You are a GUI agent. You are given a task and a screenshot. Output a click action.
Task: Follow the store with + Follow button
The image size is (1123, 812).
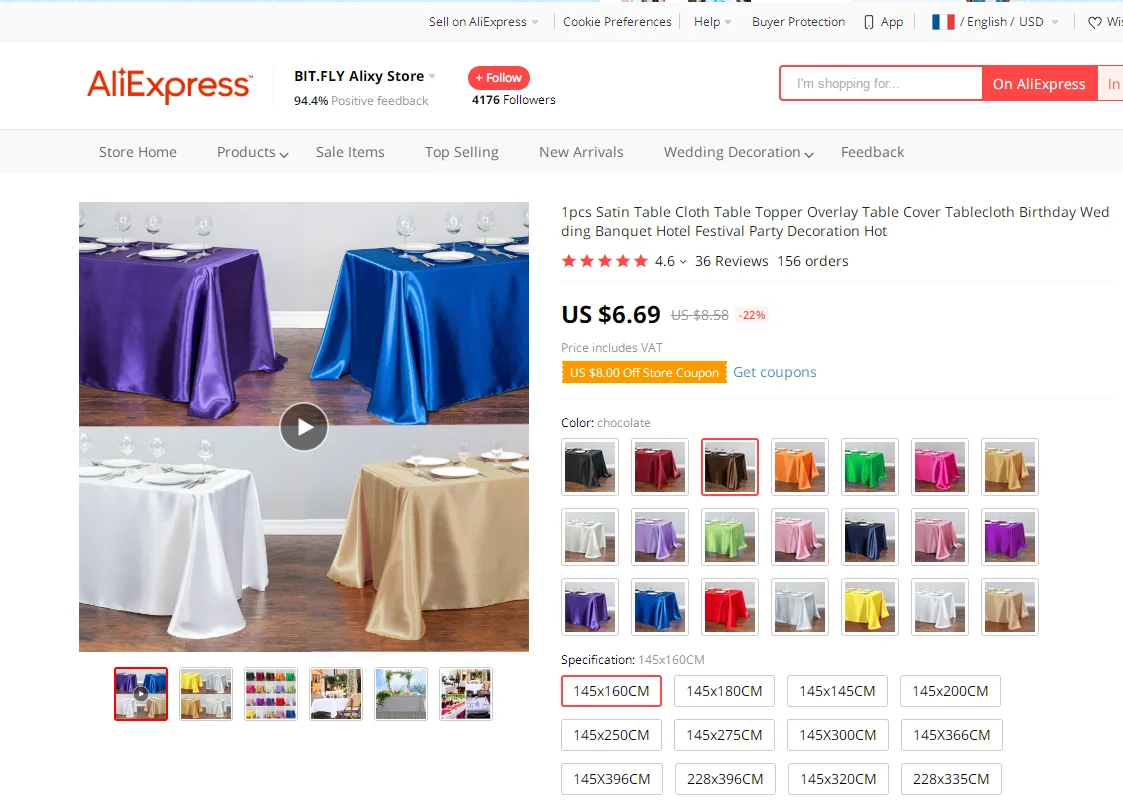[x=498, y=77]
